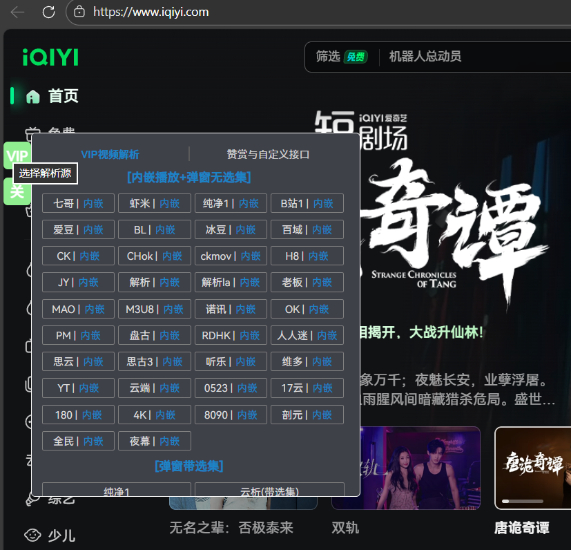Select 诺讯 内嵌 parse source
Screen dimensions: 571x550
click(231, 309)
